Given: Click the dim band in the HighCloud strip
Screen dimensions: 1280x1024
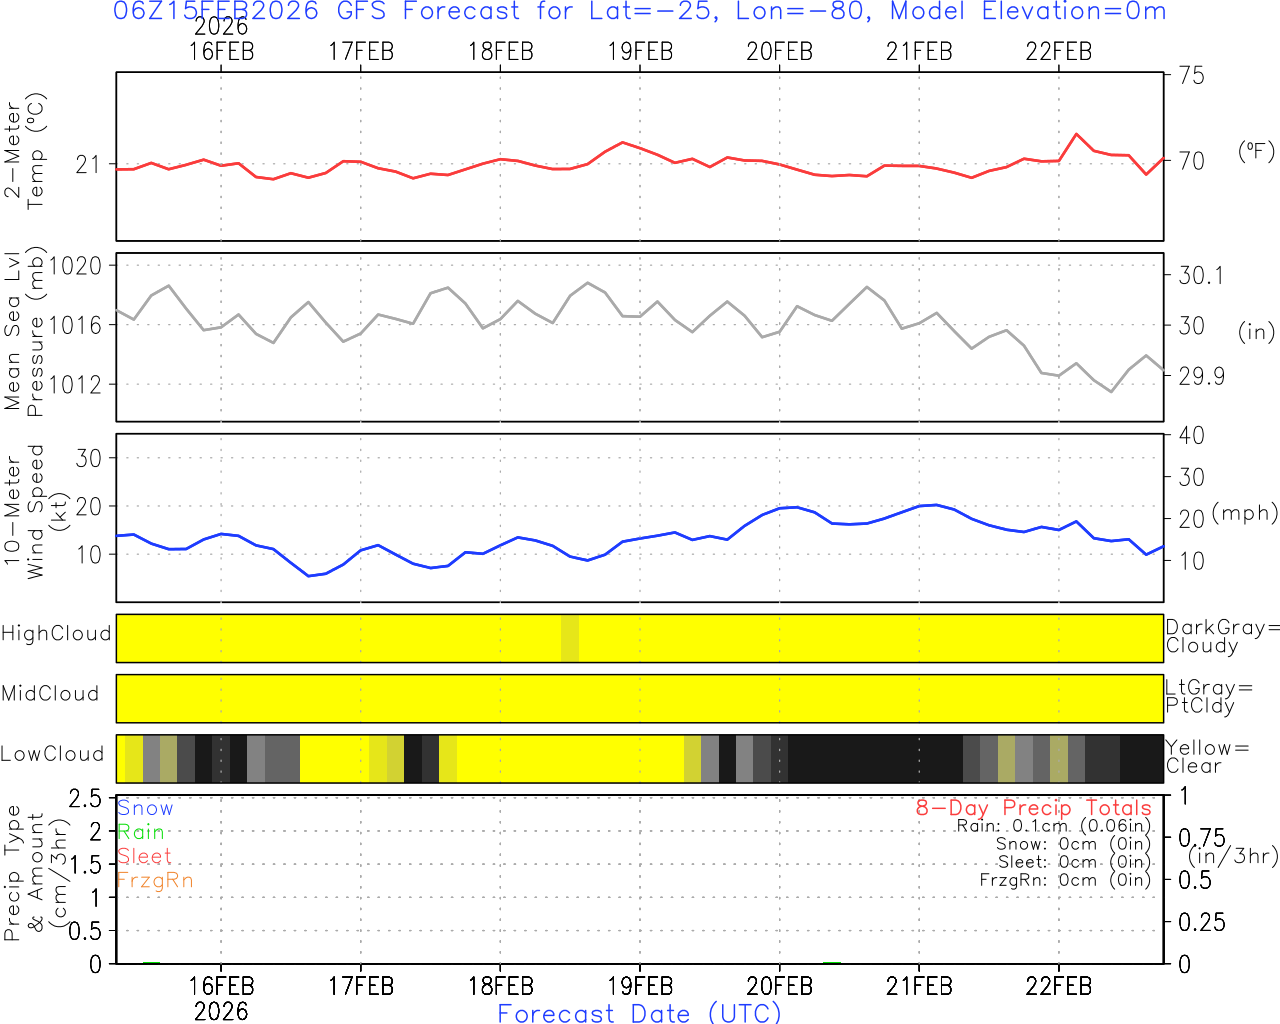Looking at the screenshot, I should pos(570,638).
